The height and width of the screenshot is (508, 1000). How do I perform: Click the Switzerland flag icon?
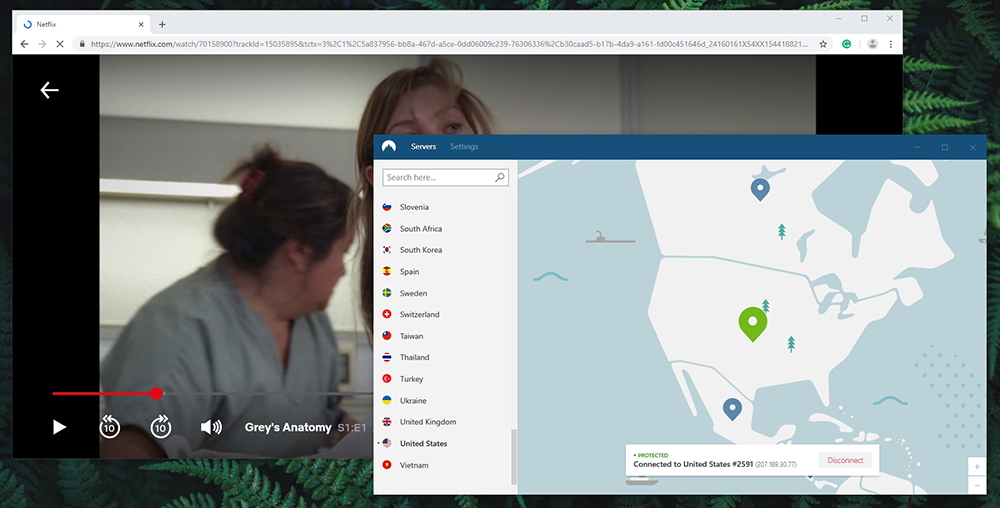click(x=386, y=314)
